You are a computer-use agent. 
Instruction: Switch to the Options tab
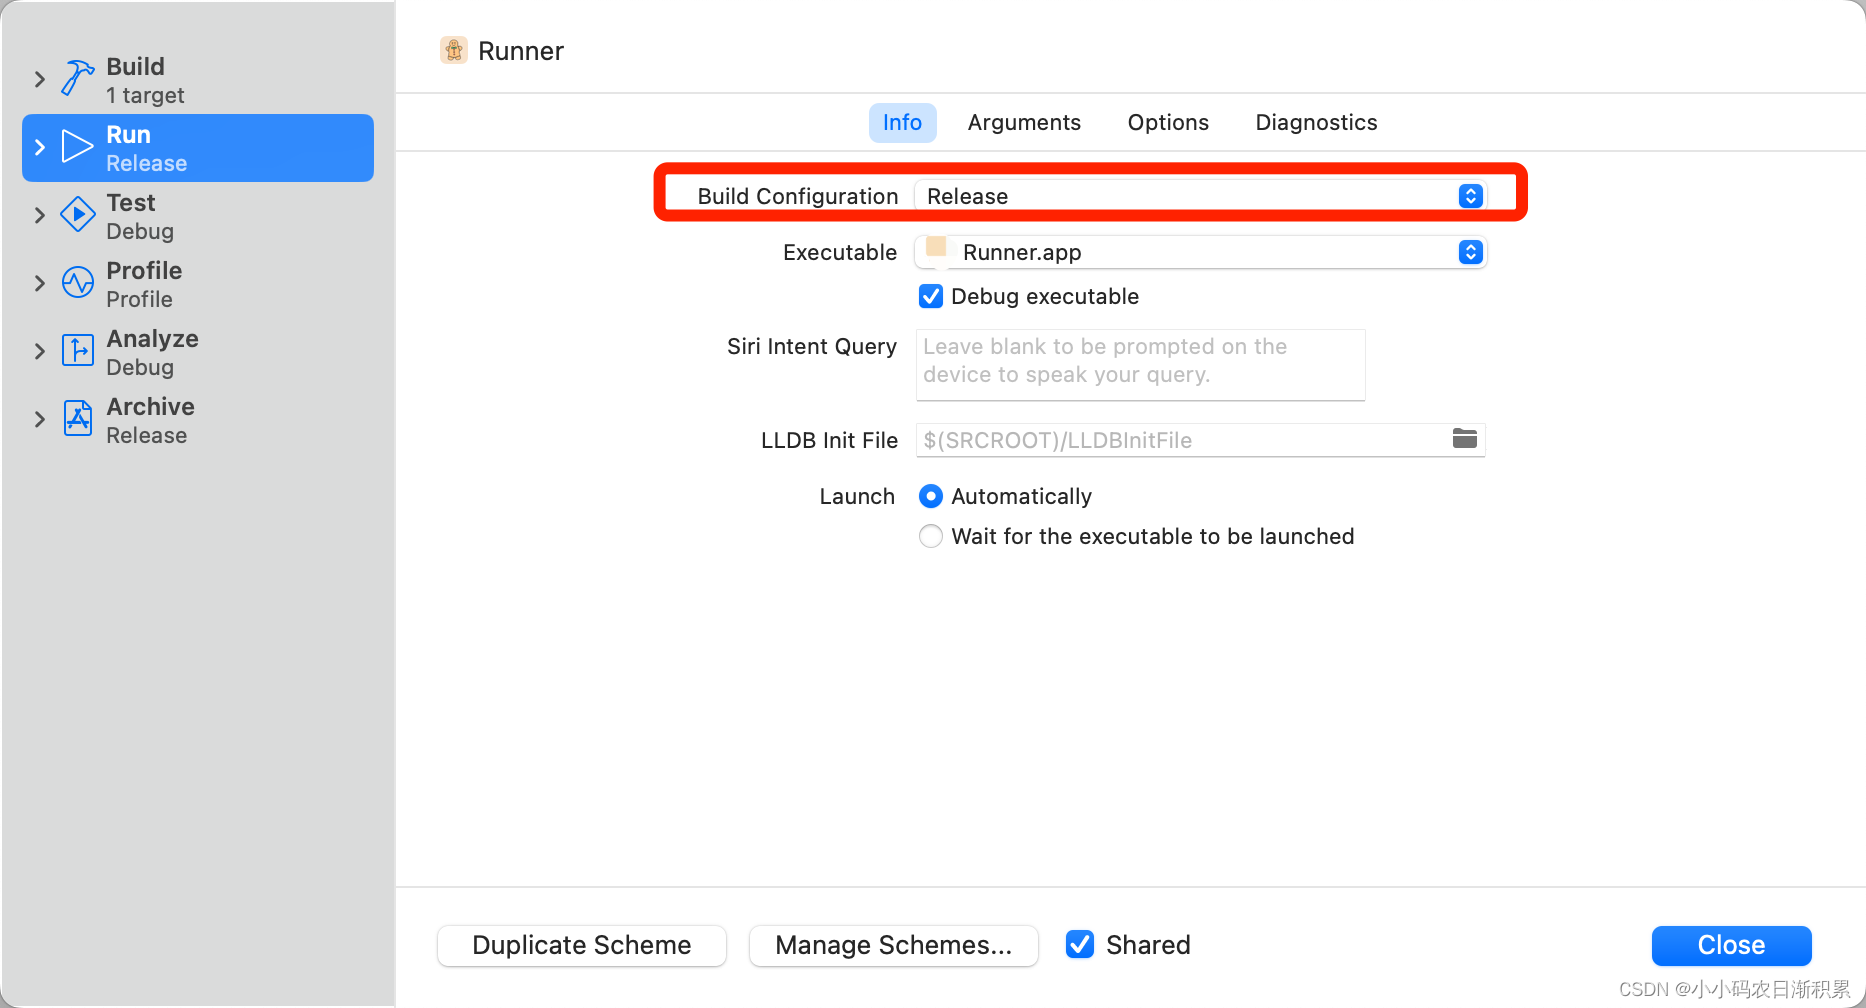coord(1168,122)
